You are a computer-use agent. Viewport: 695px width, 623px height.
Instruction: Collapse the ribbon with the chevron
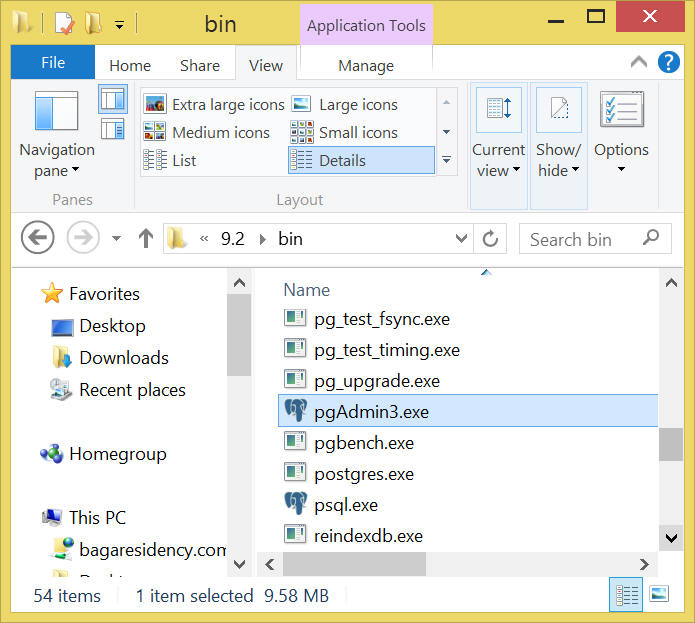(x=639, y=62)
